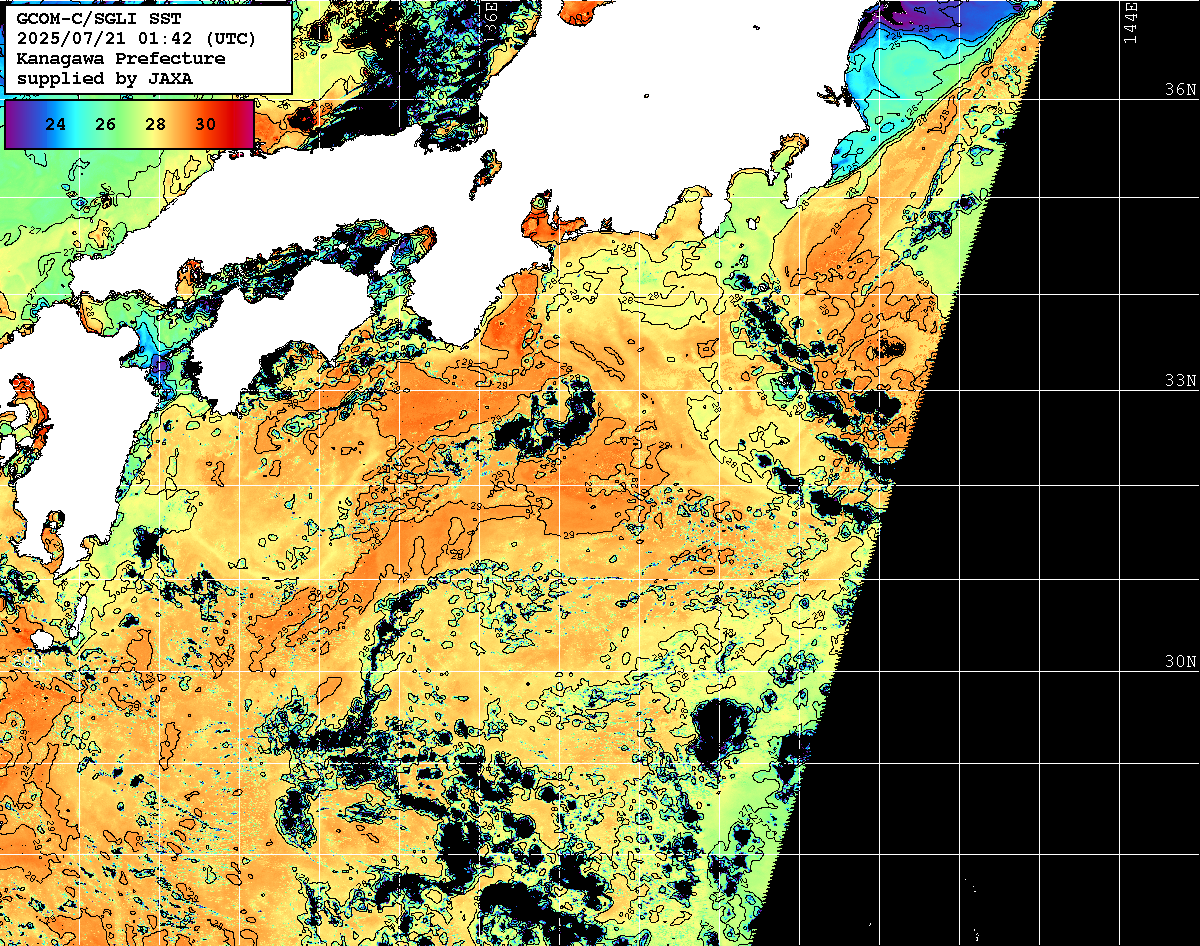Image resolution: width=1200 pixels, height=946 pixels.
Task: Click the '28' value on temperature legend
Action: tap(156, 124)
